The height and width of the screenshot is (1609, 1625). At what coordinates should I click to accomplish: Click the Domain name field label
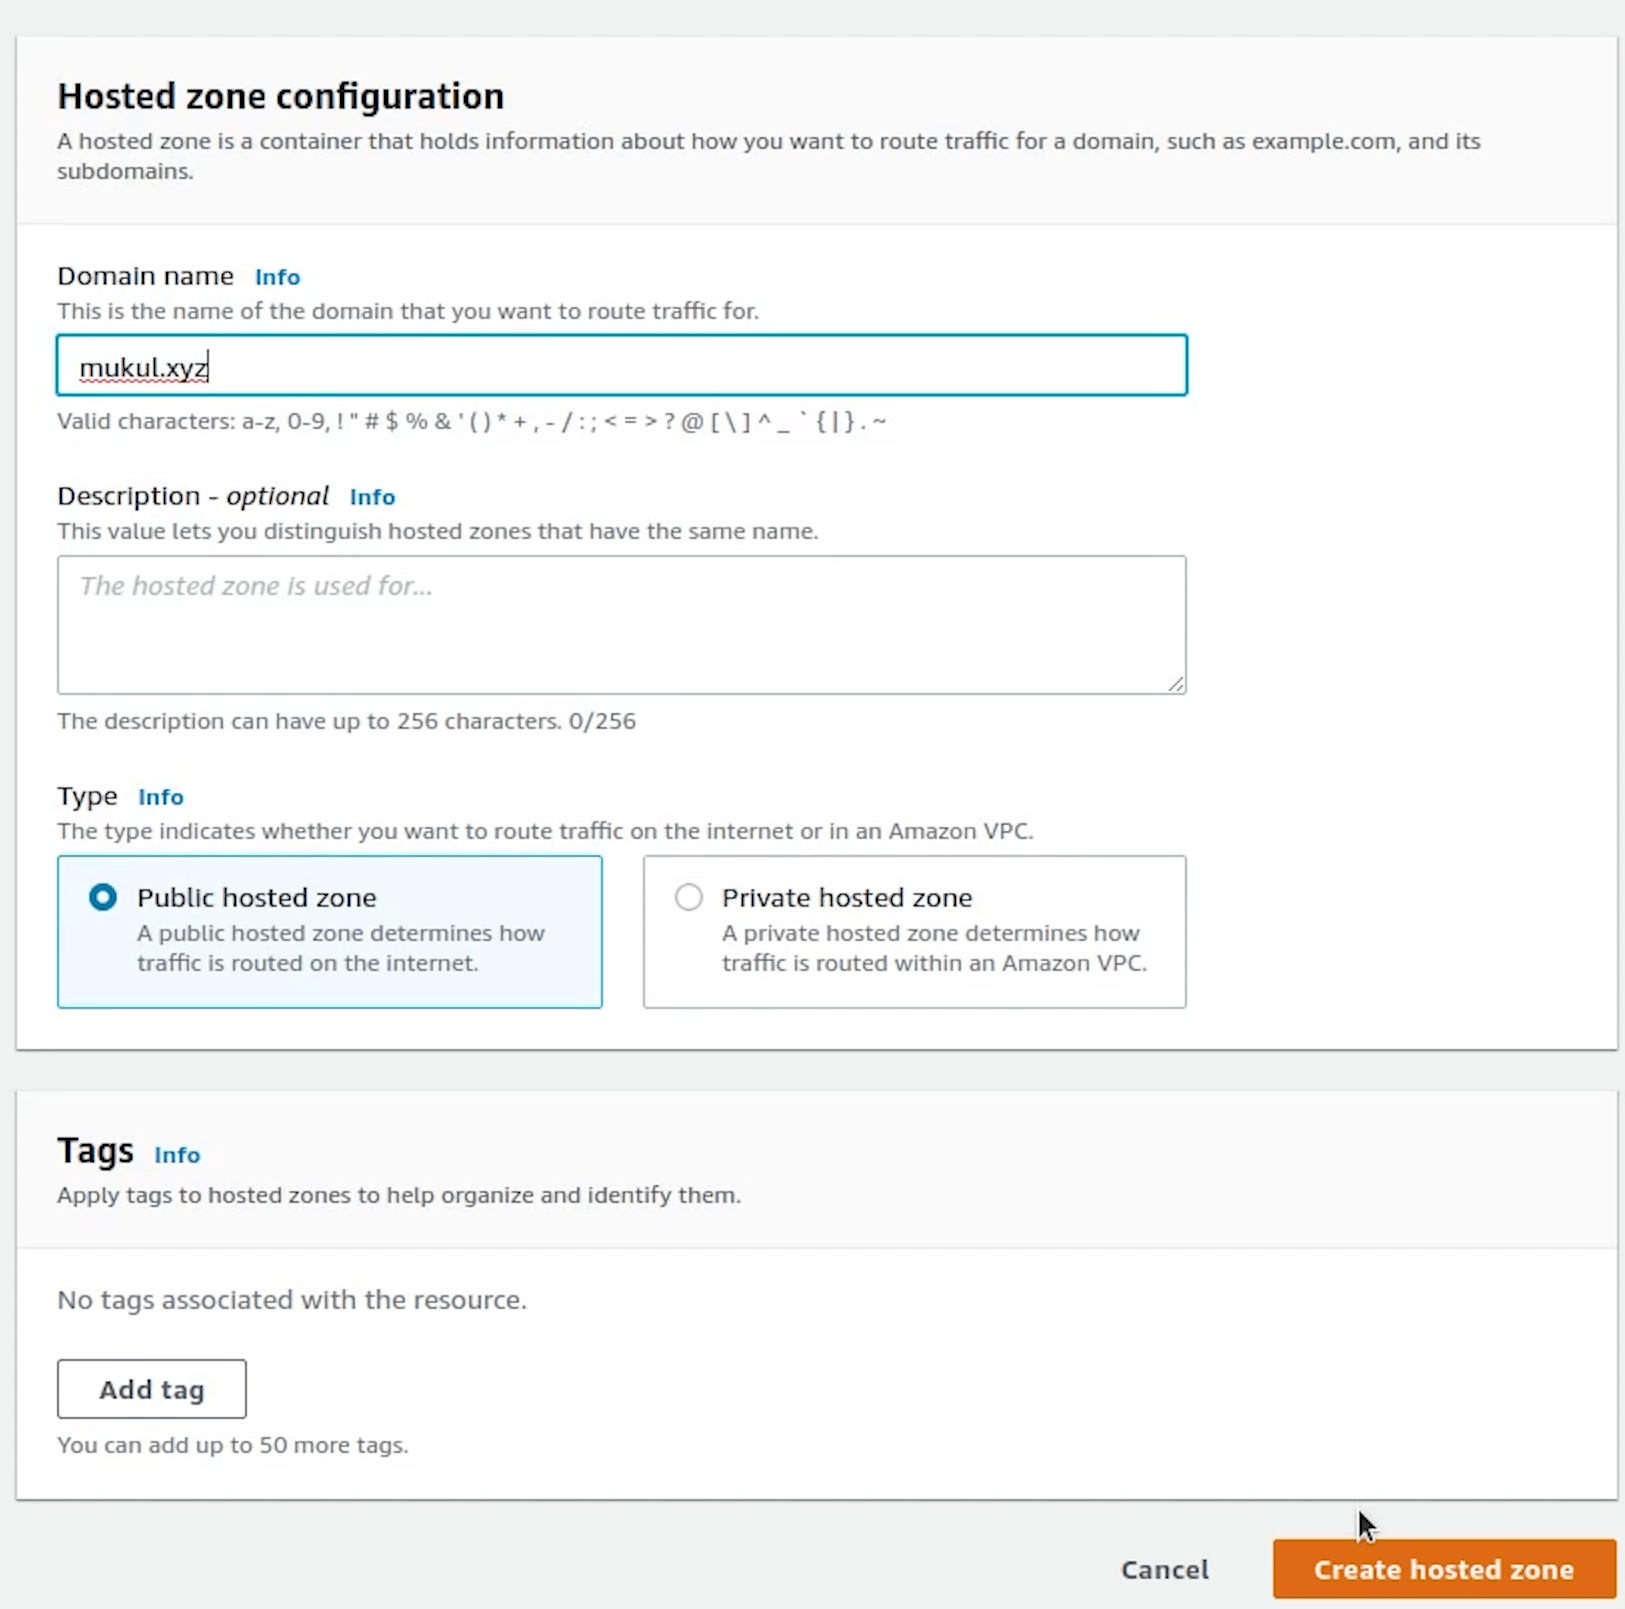click(145, 276)
